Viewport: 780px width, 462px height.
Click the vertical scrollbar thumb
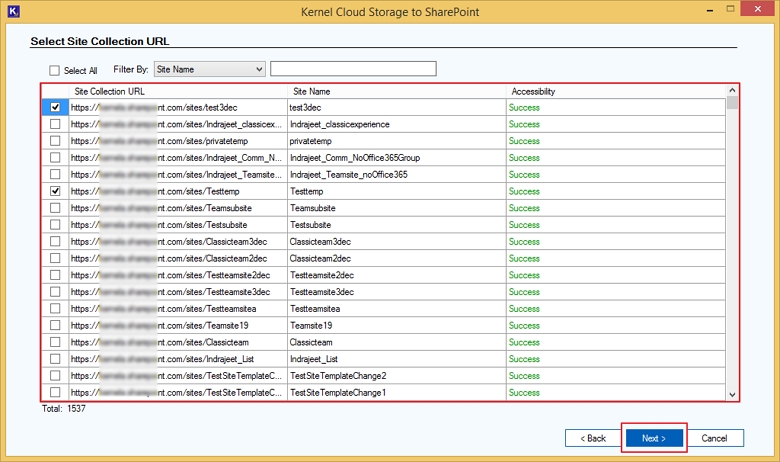[x=732, y=102]
